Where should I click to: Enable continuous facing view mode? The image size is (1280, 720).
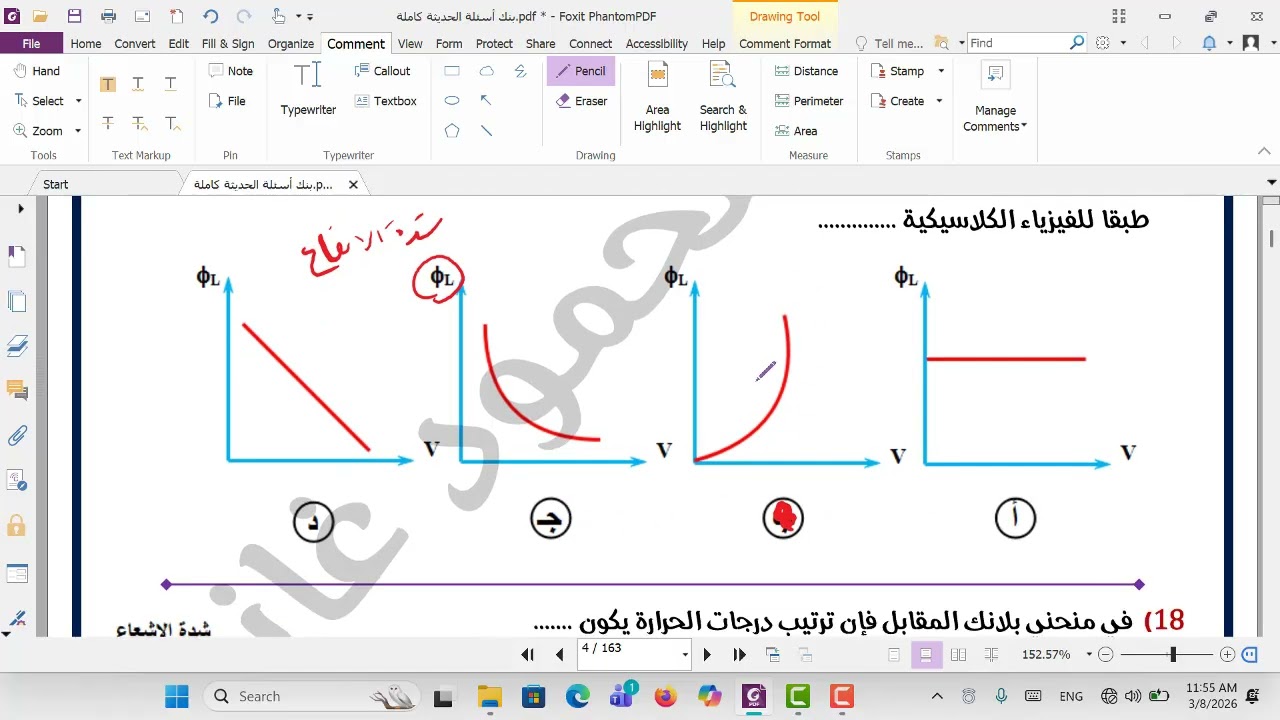(x=991, y=655)
